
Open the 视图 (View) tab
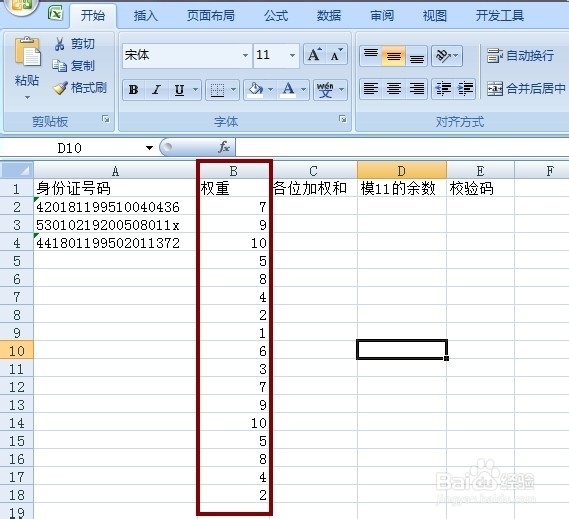[x=435, y=16]
